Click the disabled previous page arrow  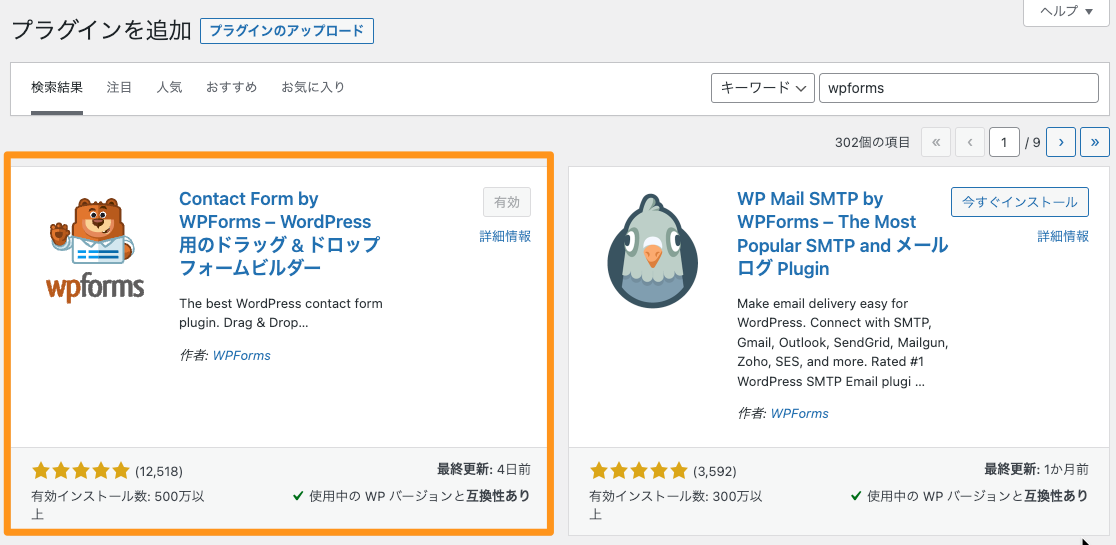pos(969,142)
